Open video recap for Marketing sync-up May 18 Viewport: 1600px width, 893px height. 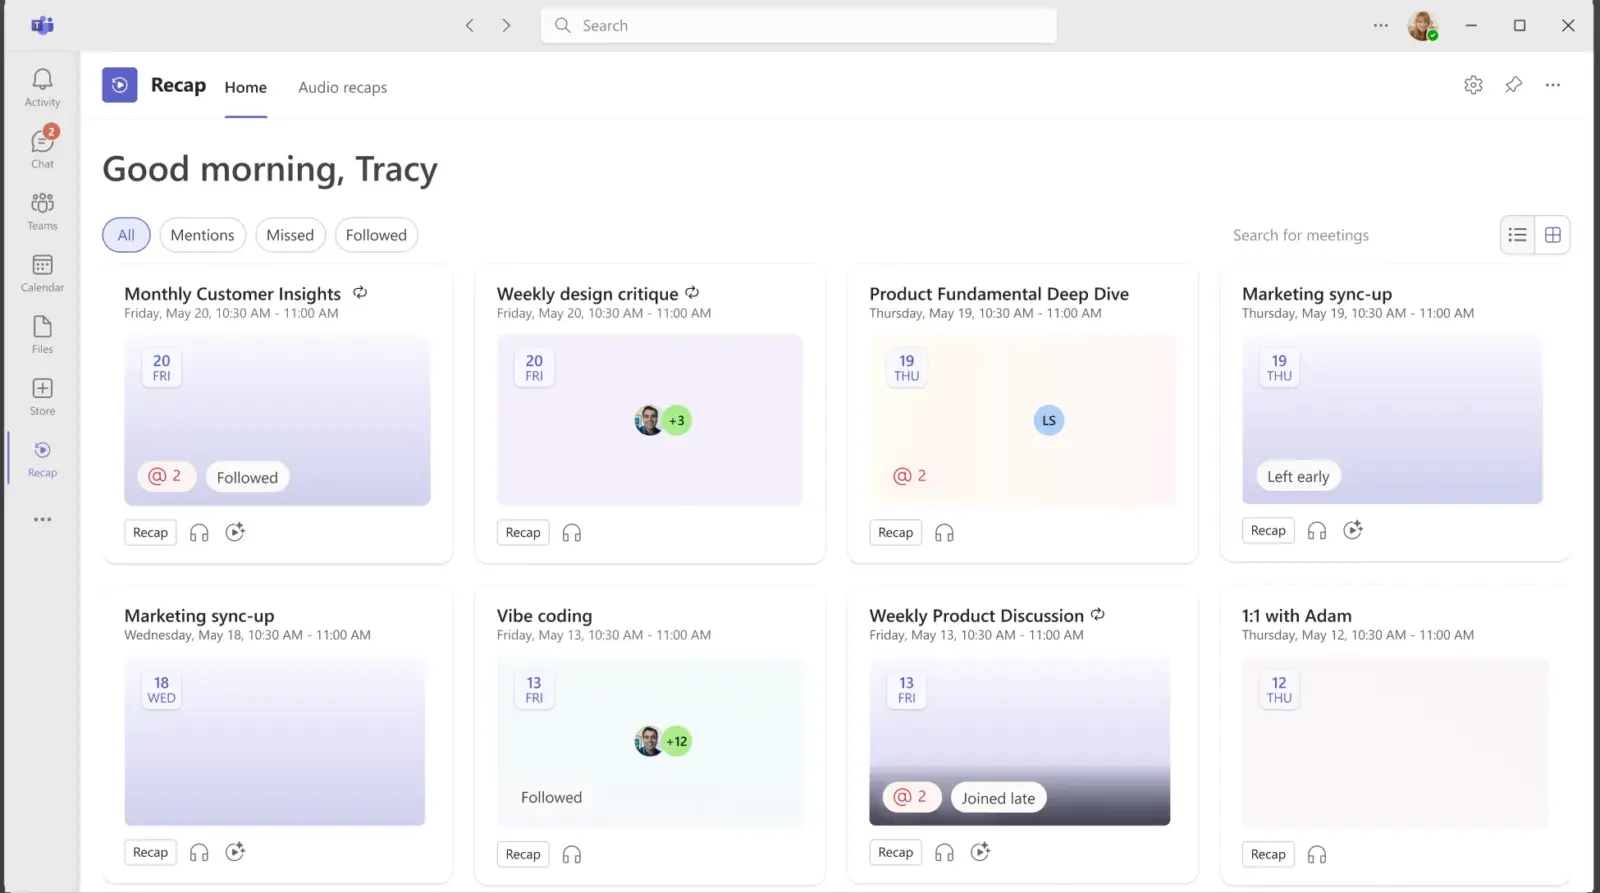[235, 852]
